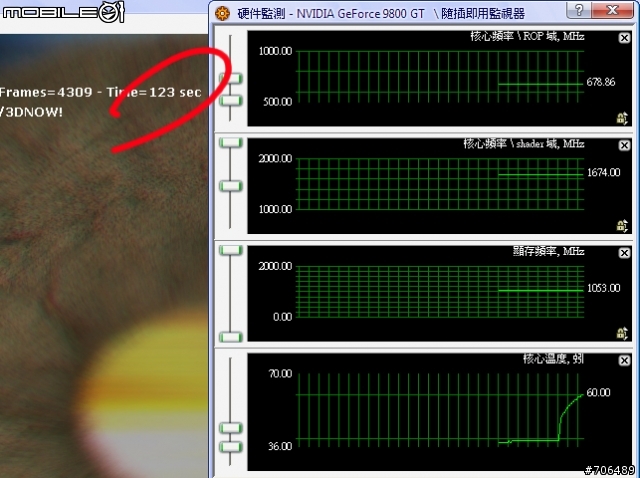
Task: Click the Frames=4309 counter text
Action: (x=46, y=92)
